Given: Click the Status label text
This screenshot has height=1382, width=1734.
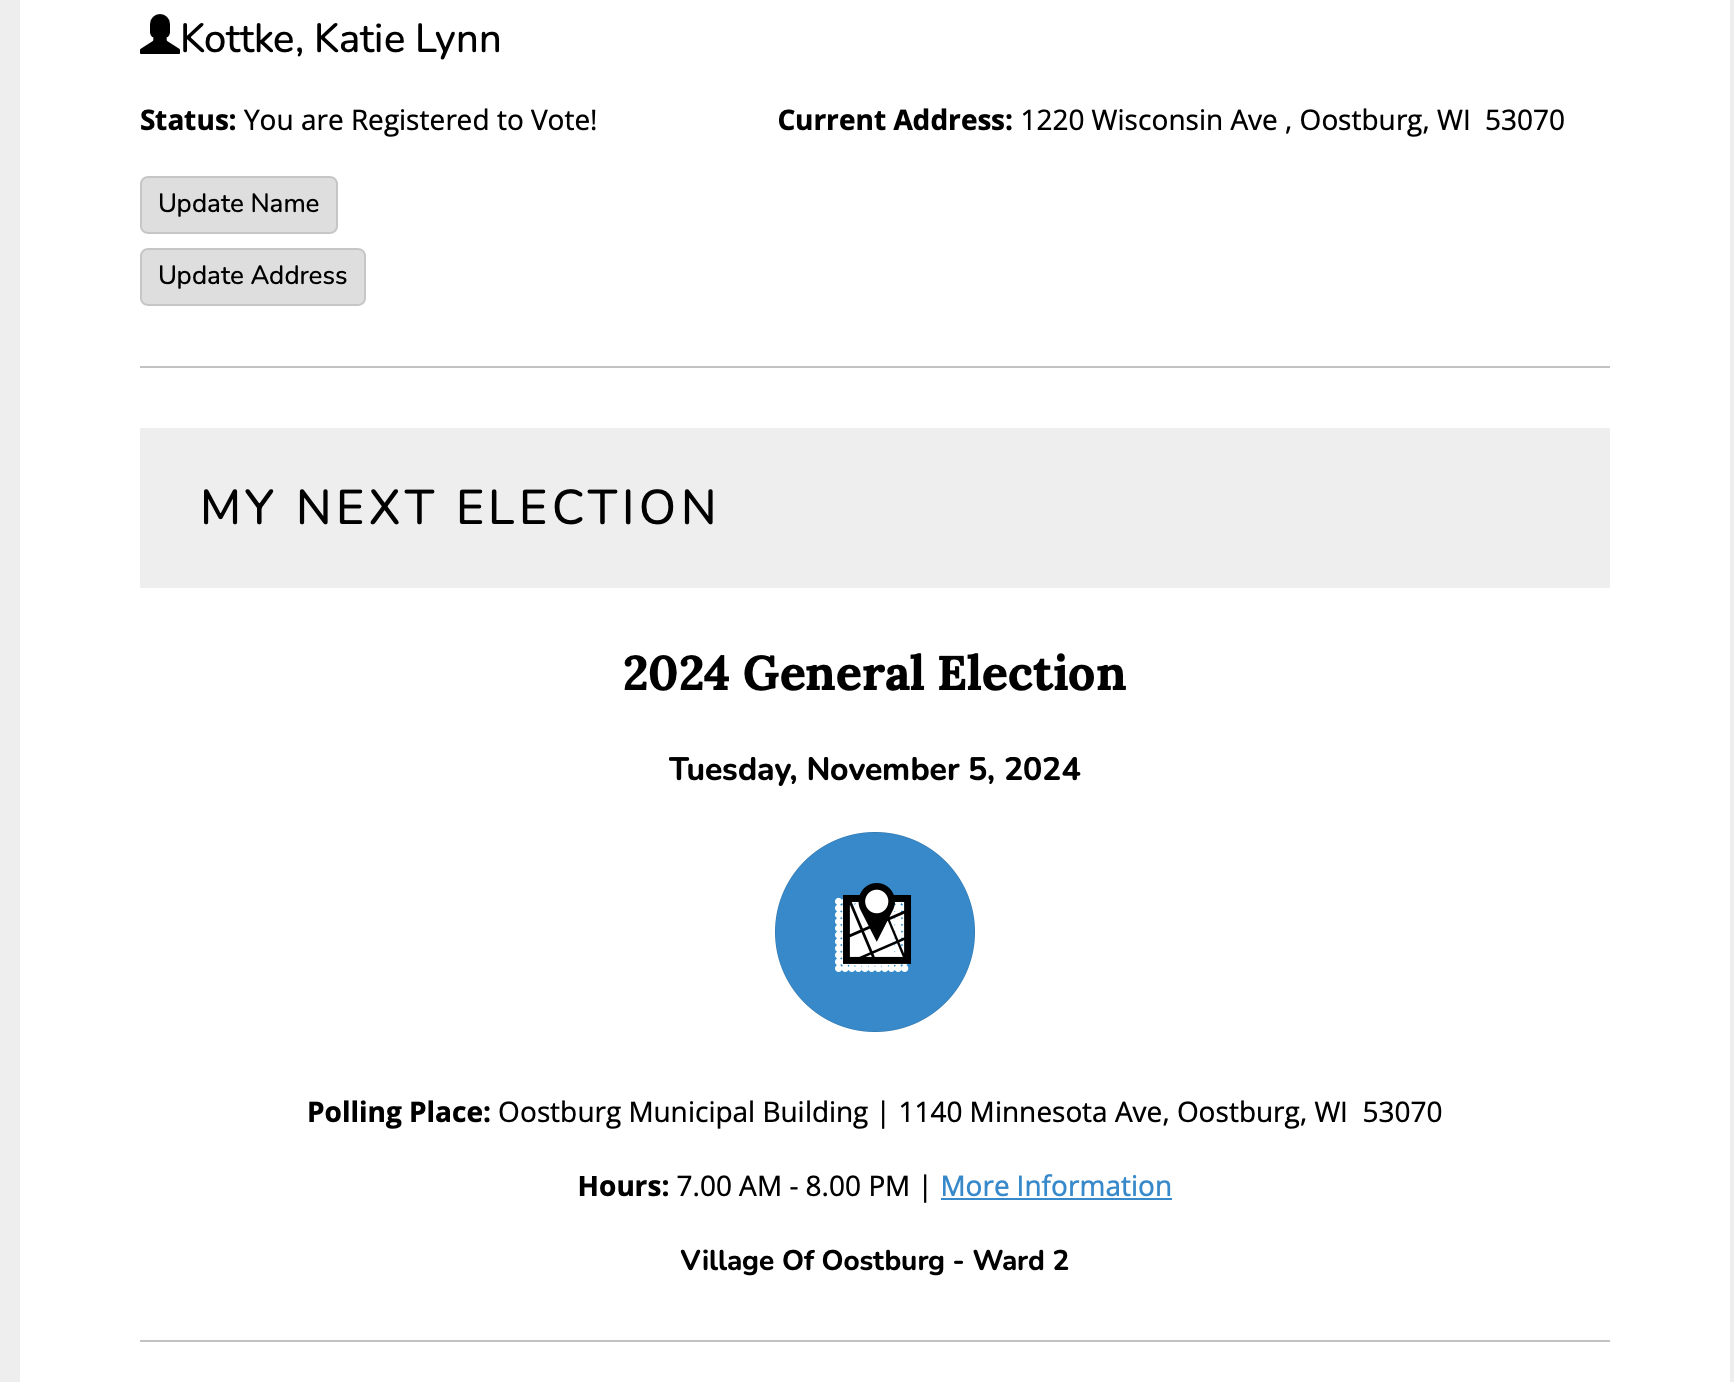Looking at the screenshot, I should (187, 120).
